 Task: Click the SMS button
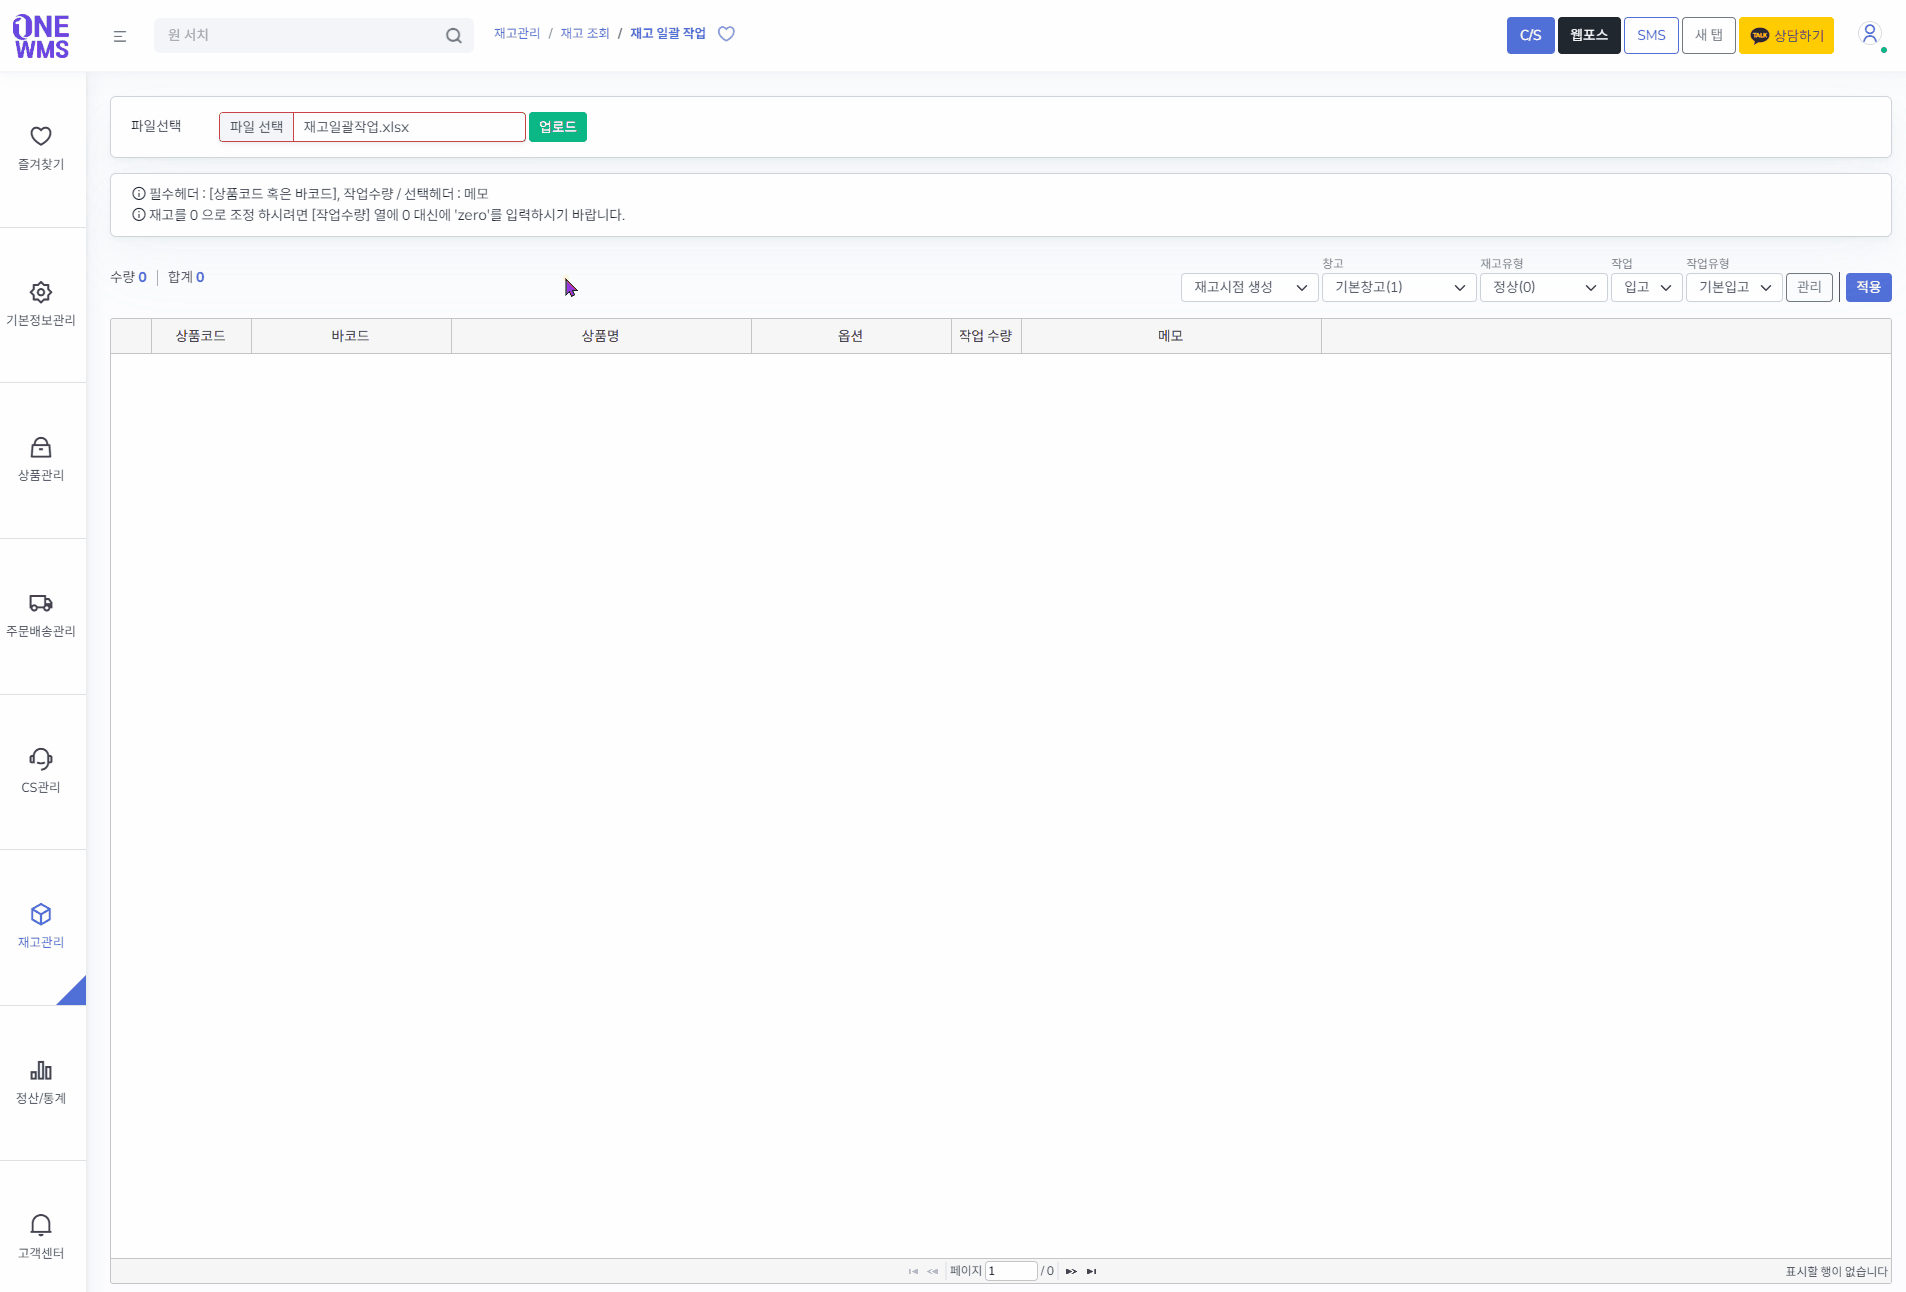[x=1651, y=35]
